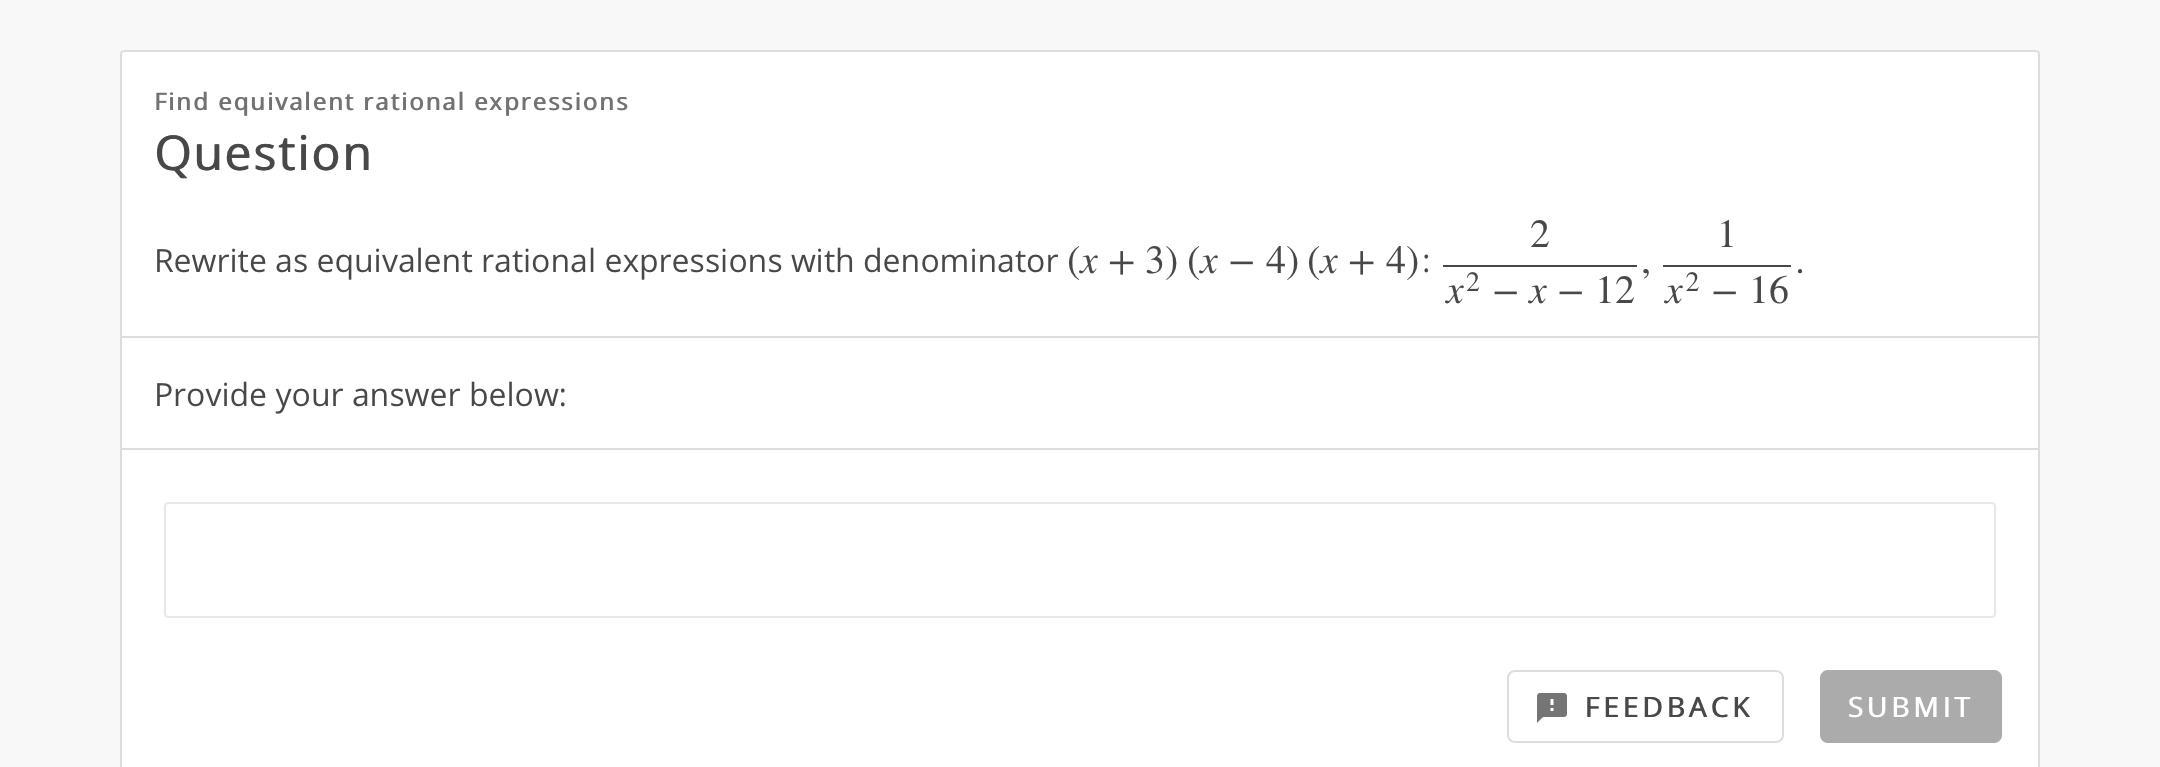This screenshot has width=2160, height=767.
Task: Click the feedback speech bubble icon
Action: point(1551,707)
